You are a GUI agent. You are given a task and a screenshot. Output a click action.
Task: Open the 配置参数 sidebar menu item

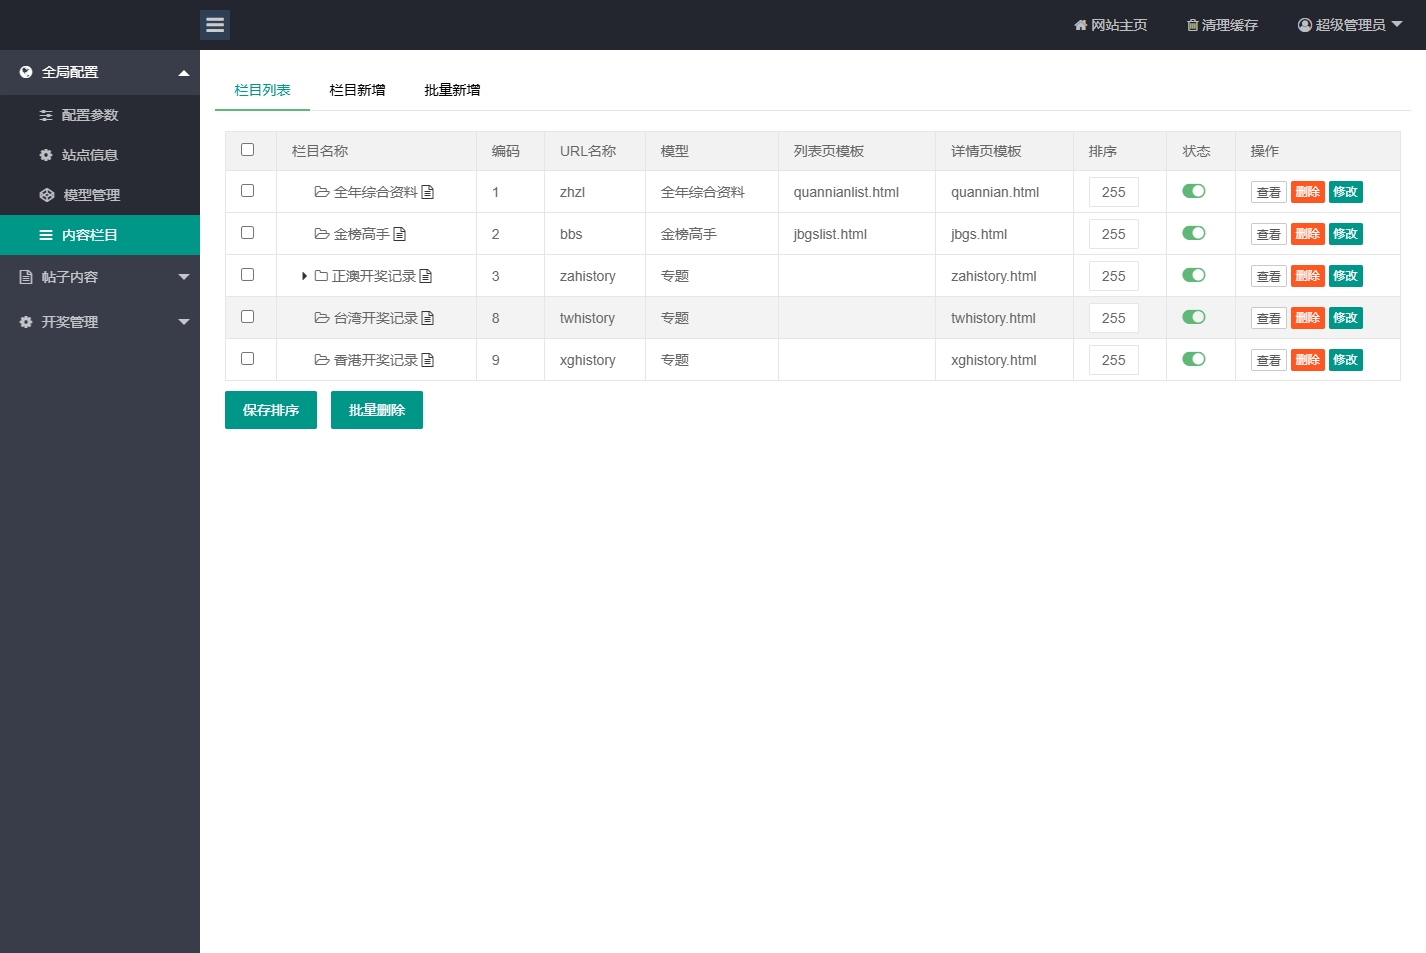100,115
